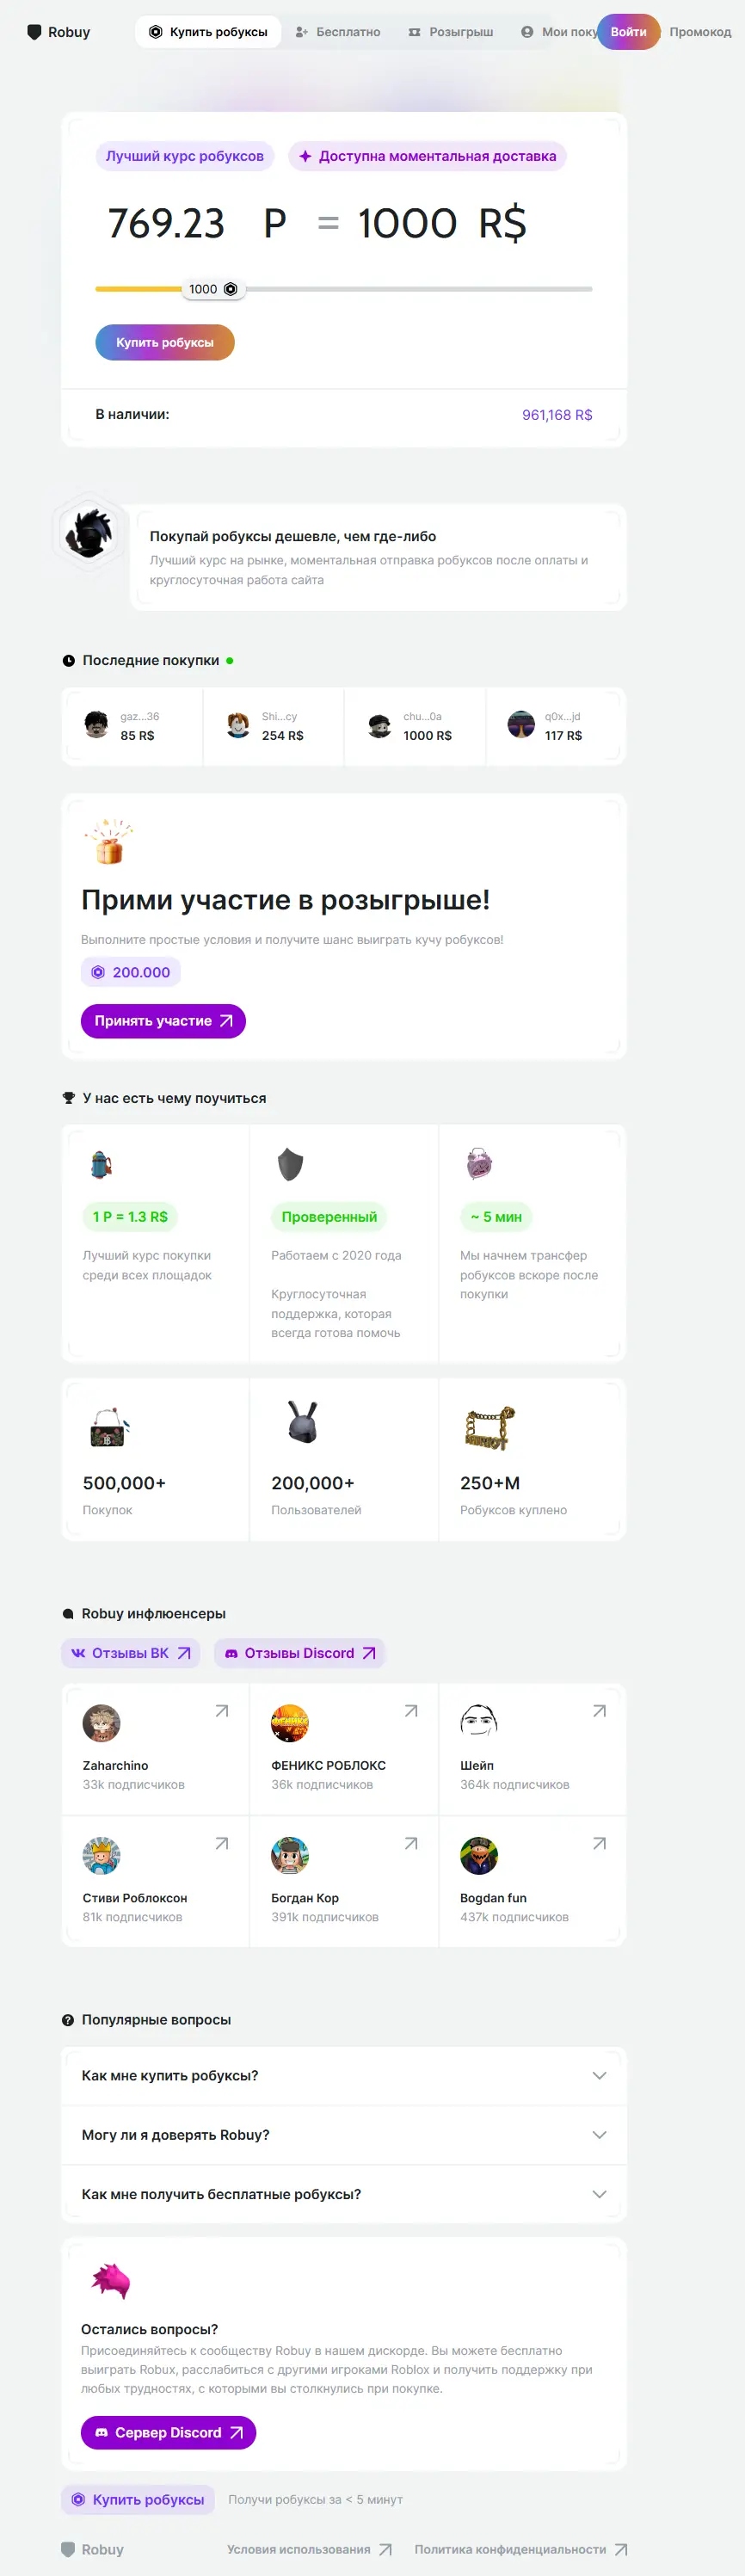Open the 'Сервер Discord' button
Image resolution: width=745 pixels, height=2576 pixels.
click(x=168, y=2432)
